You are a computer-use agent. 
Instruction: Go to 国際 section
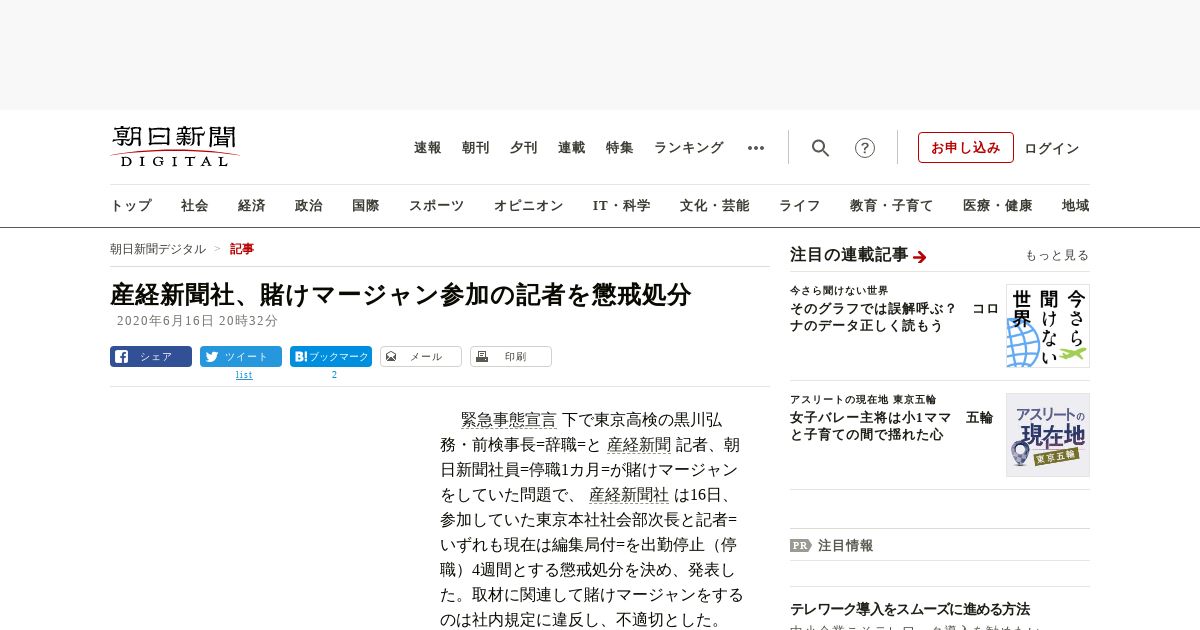[x=366, y=206]
